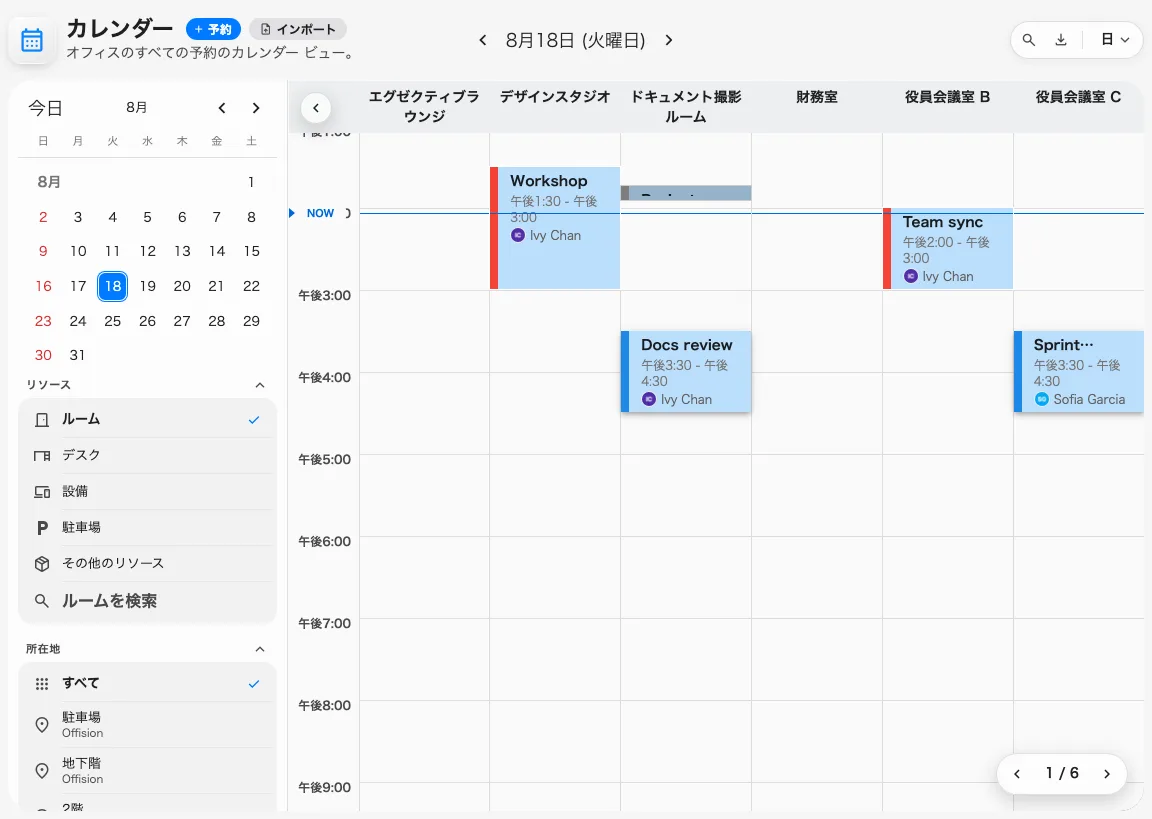Click the 8月18日 (火曜日) date title
Screen dimensions: 1152x819
click(x=575, y=40)
